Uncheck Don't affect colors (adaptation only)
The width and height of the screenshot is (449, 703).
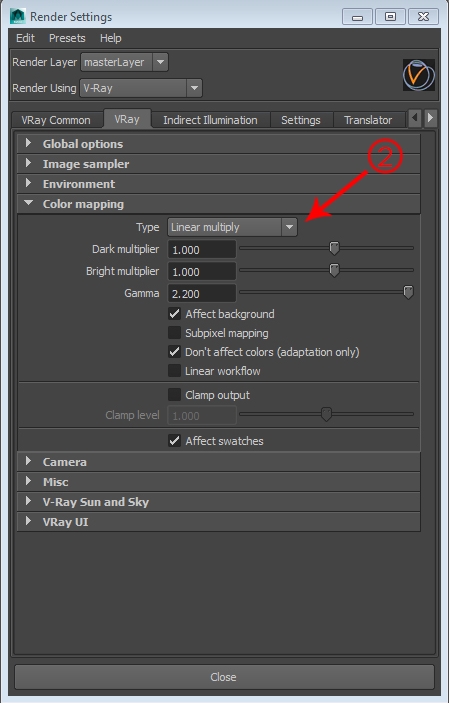[174, 352]
